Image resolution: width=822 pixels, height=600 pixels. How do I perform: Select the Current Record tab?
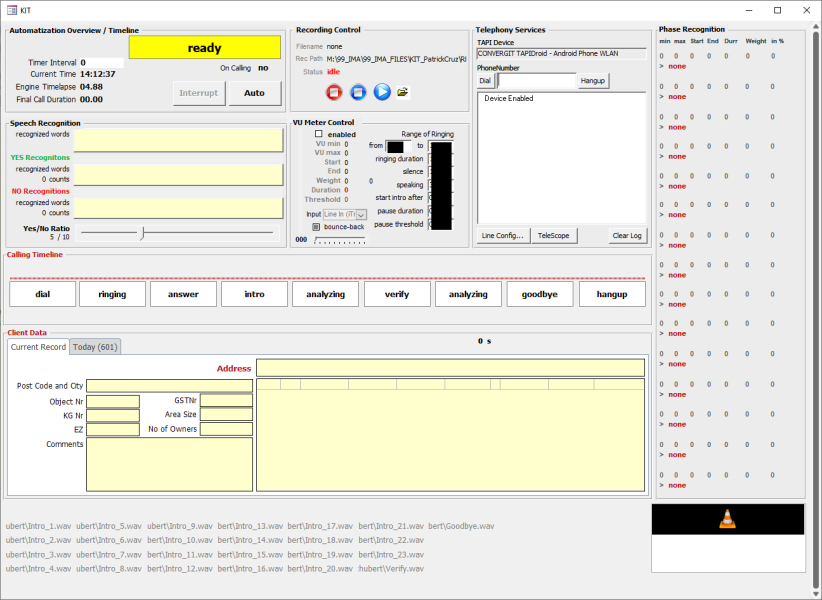[38, 347]
